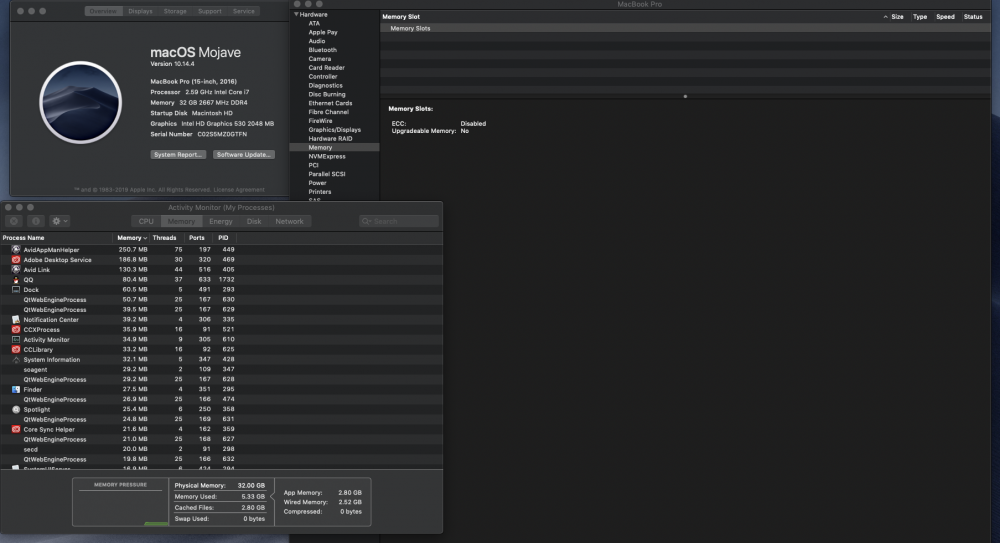This screenshot has height=543, width=1000.
Task: Collapse the Hardware tree section
Action: (296, 14)
